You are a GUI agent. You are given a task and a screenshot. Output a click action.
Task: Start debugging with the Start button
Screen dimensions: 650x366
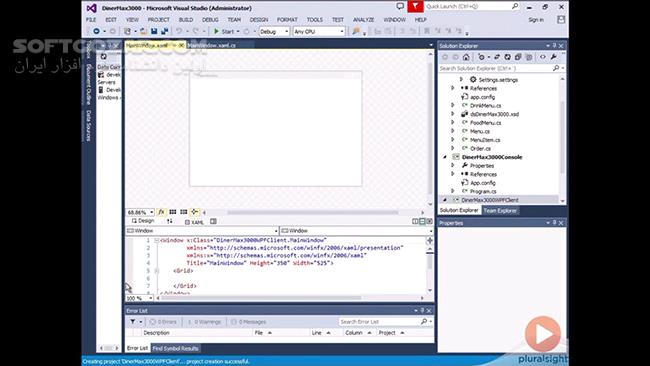click(x=223, y=31)
